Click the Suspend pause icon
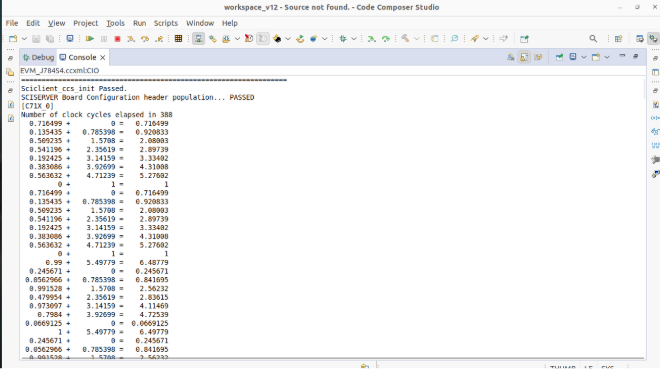Image resolution: width=660 pixels, height=369 pixels. [x=104, y=39]
